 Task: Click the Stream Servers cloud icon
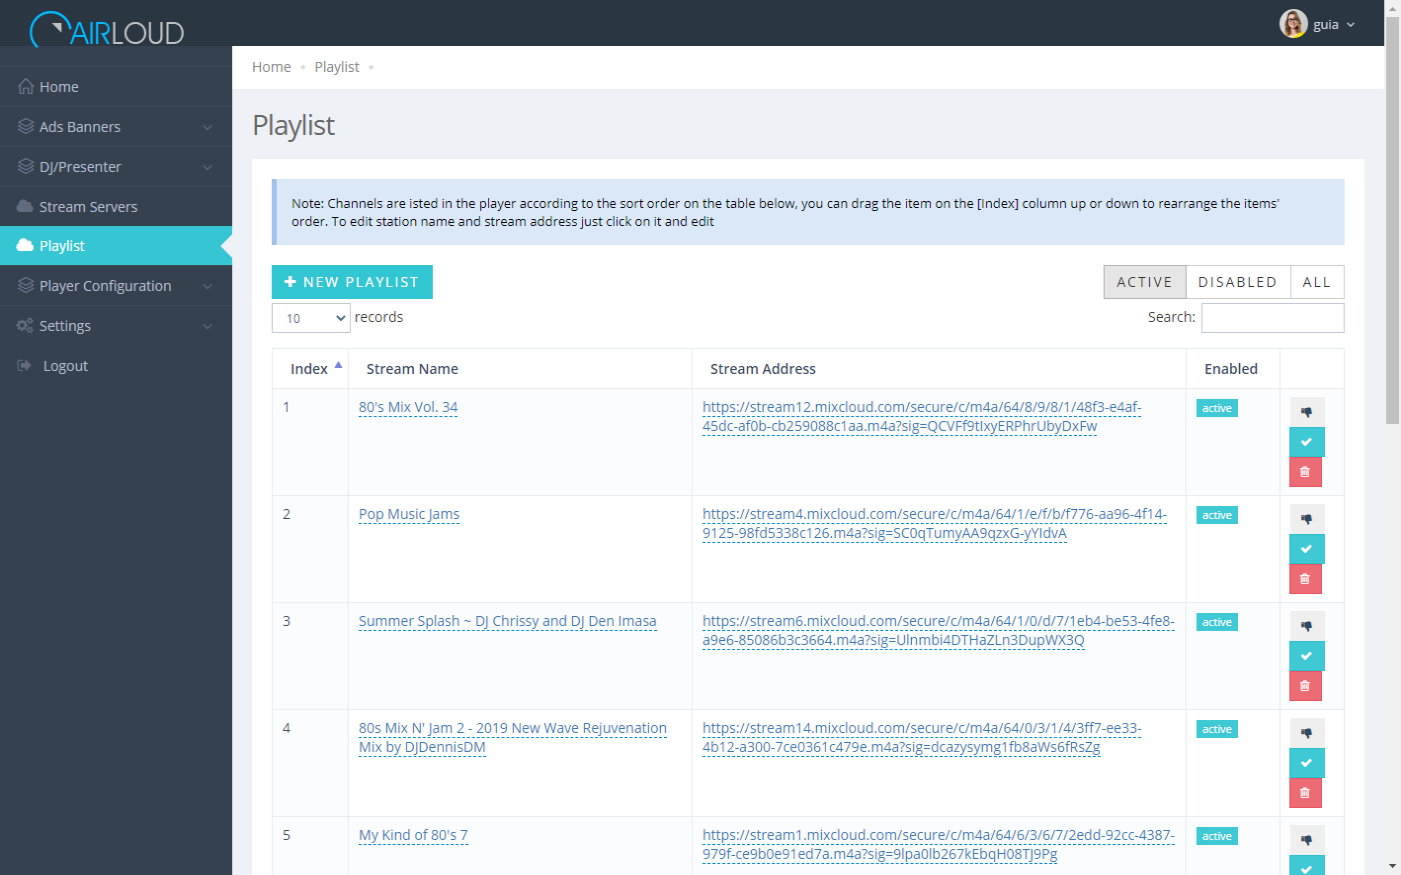(25, 206)
